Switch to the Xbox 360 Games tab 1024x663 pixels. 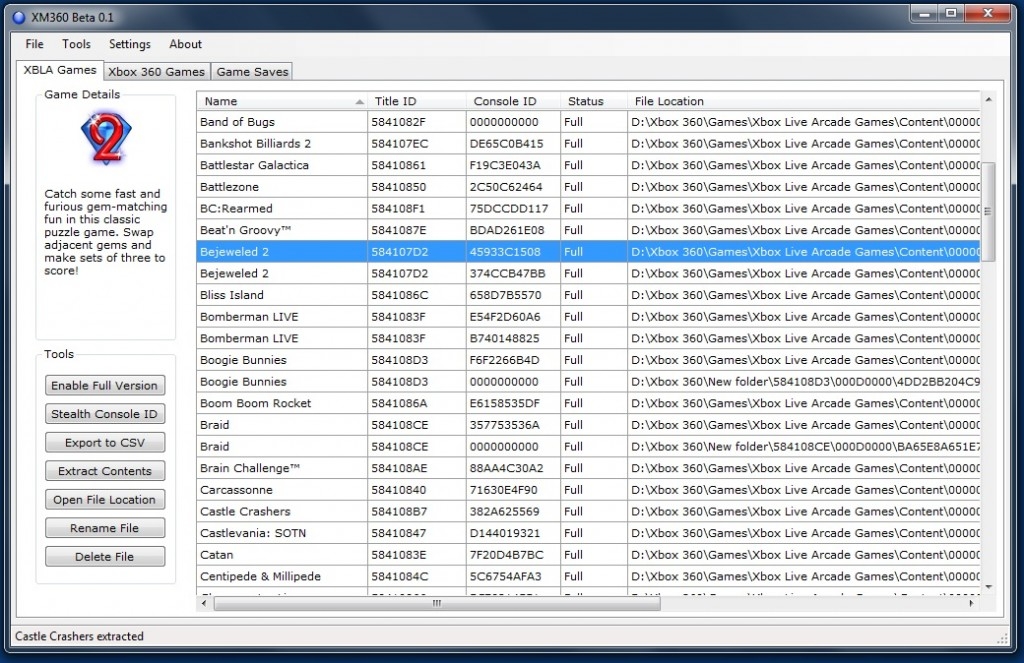[156, 72]
